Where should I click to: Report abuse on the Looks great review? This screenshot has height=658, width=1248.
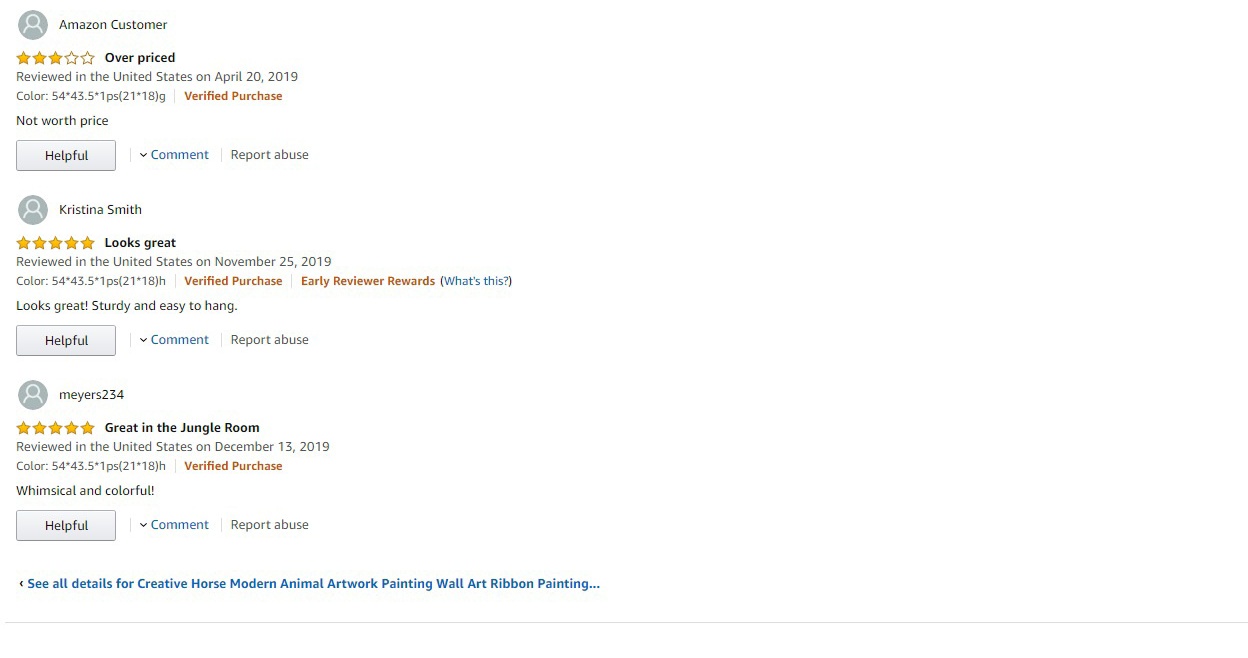[x=270, y=340]
